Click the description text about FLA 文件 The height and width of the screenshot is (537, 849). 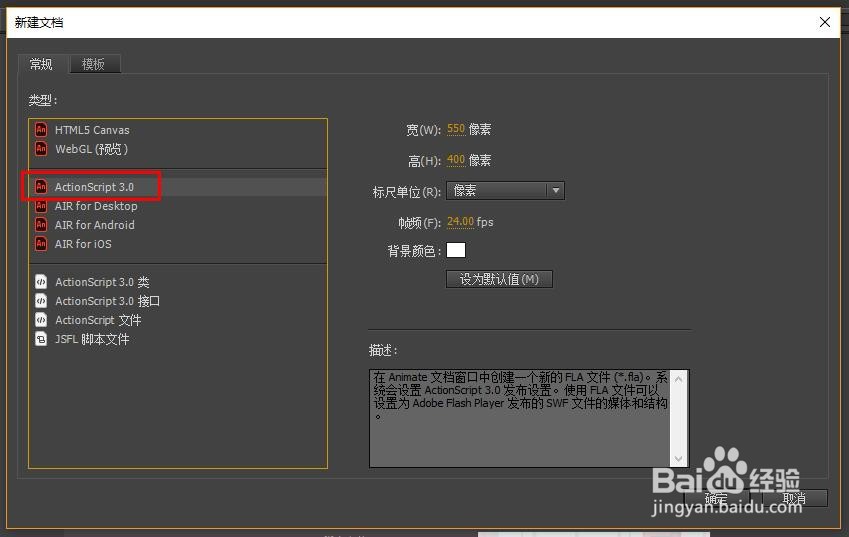520,397
